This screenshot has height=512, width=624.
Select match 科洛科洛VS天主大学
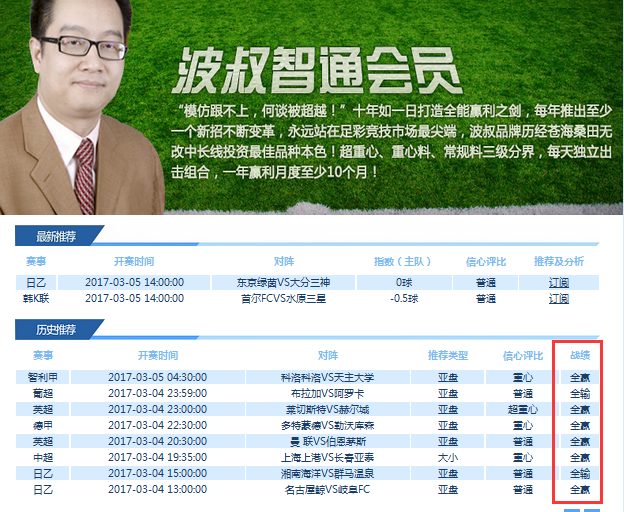point(328,377)
